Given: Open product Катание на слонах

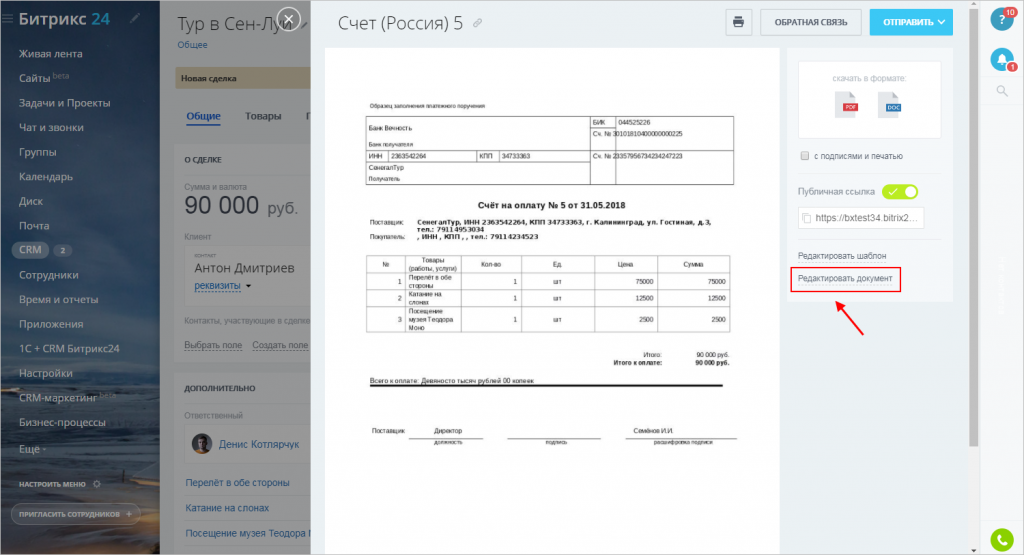Looking at the screenshot, I should 227,507.
